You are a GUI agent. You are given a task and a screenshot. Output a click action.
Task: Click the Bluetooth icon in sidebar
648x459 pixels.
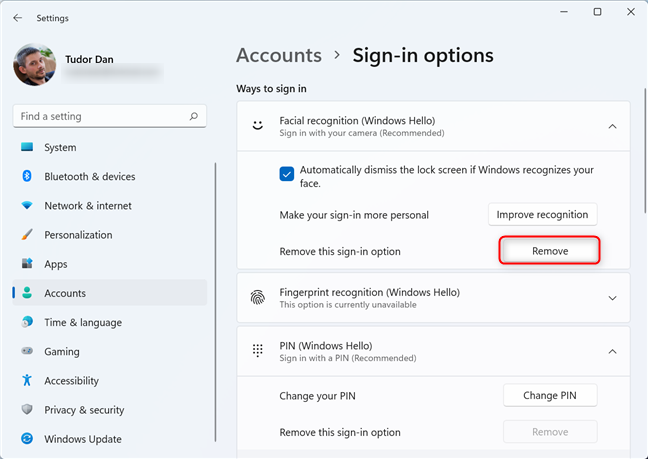[x=27, y=176]
